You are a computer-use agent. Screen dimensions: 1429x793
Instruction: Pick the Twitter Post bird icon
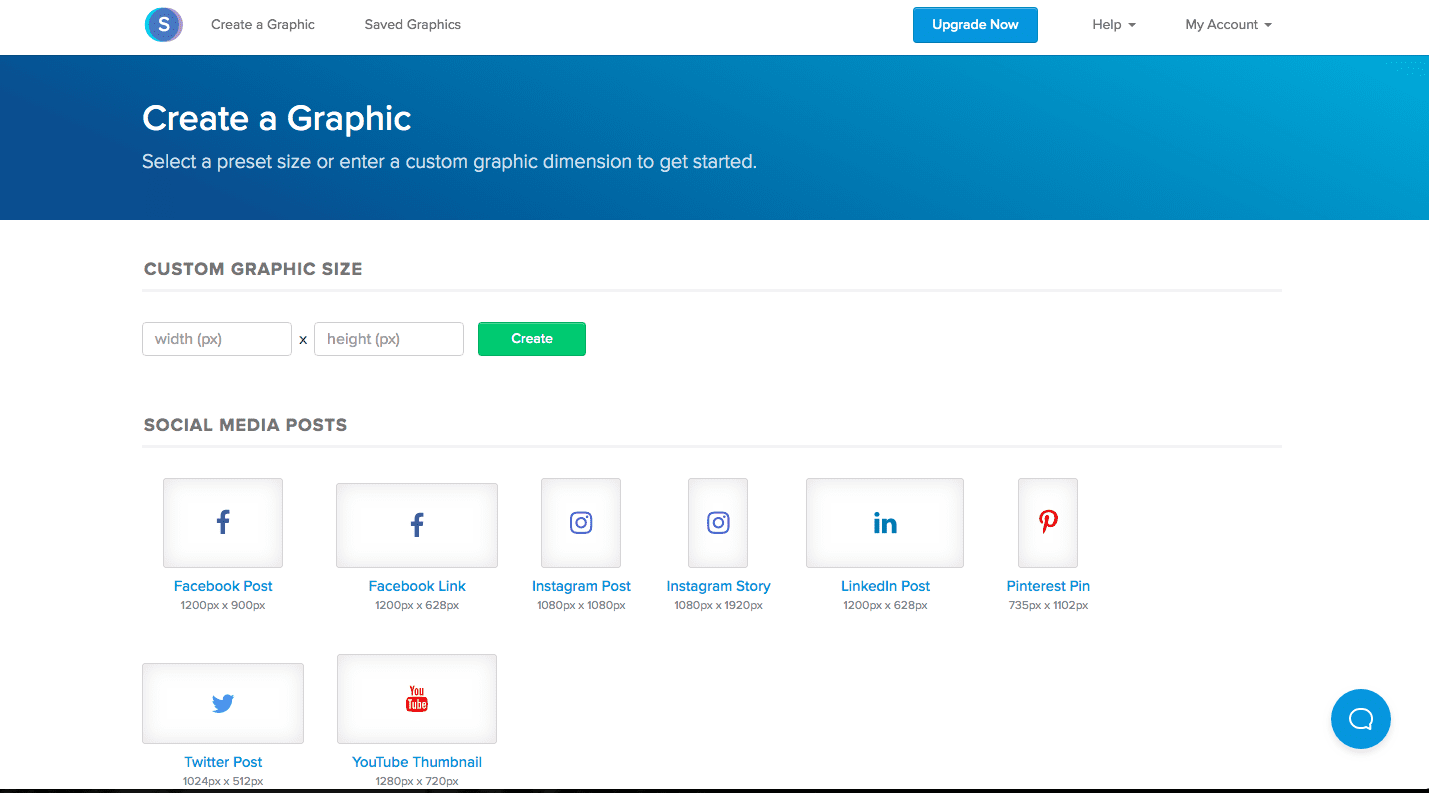(x=223, y=704)
